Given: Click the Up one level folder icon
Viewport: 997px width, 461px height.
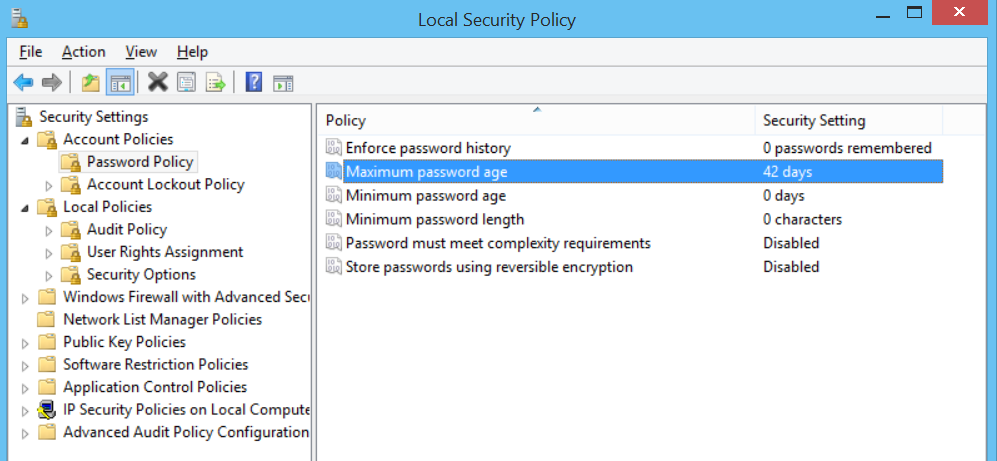Looking at the screenshot, I should pos(91,82).
